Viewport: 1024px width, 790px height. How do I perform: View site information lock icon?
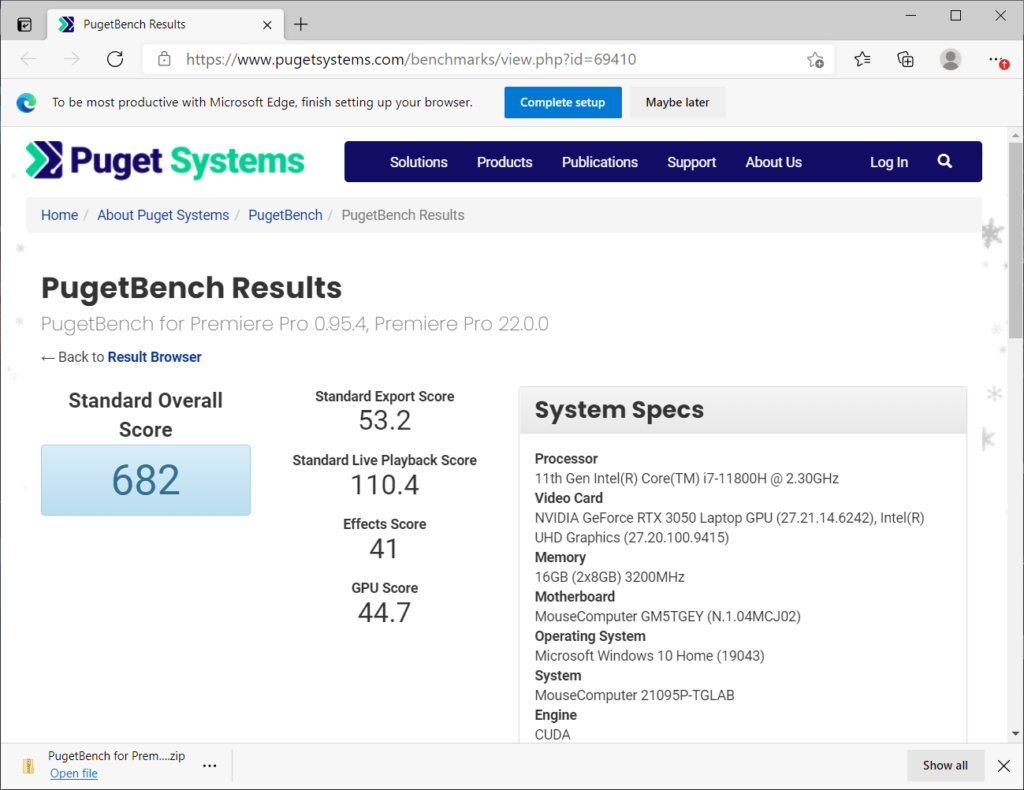(165, 59)
